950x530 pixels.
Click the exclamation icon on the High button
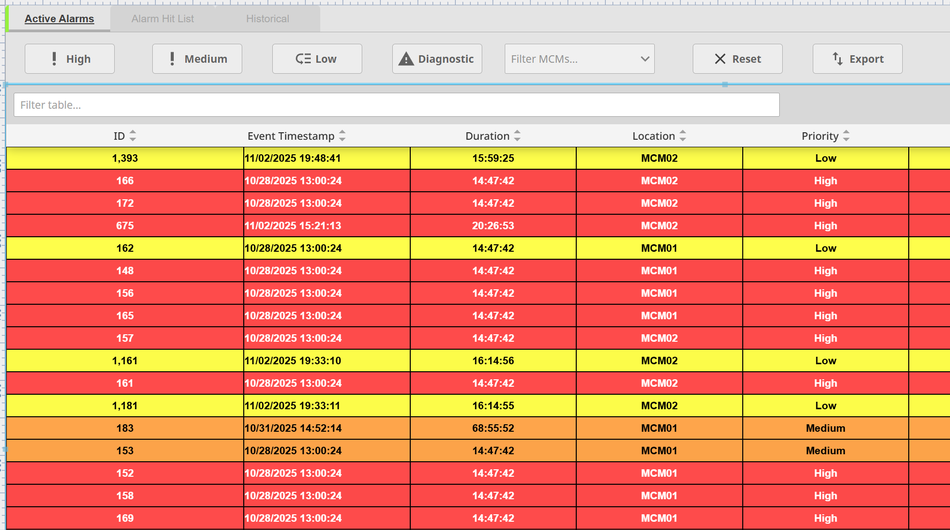[x=54, y=59]
